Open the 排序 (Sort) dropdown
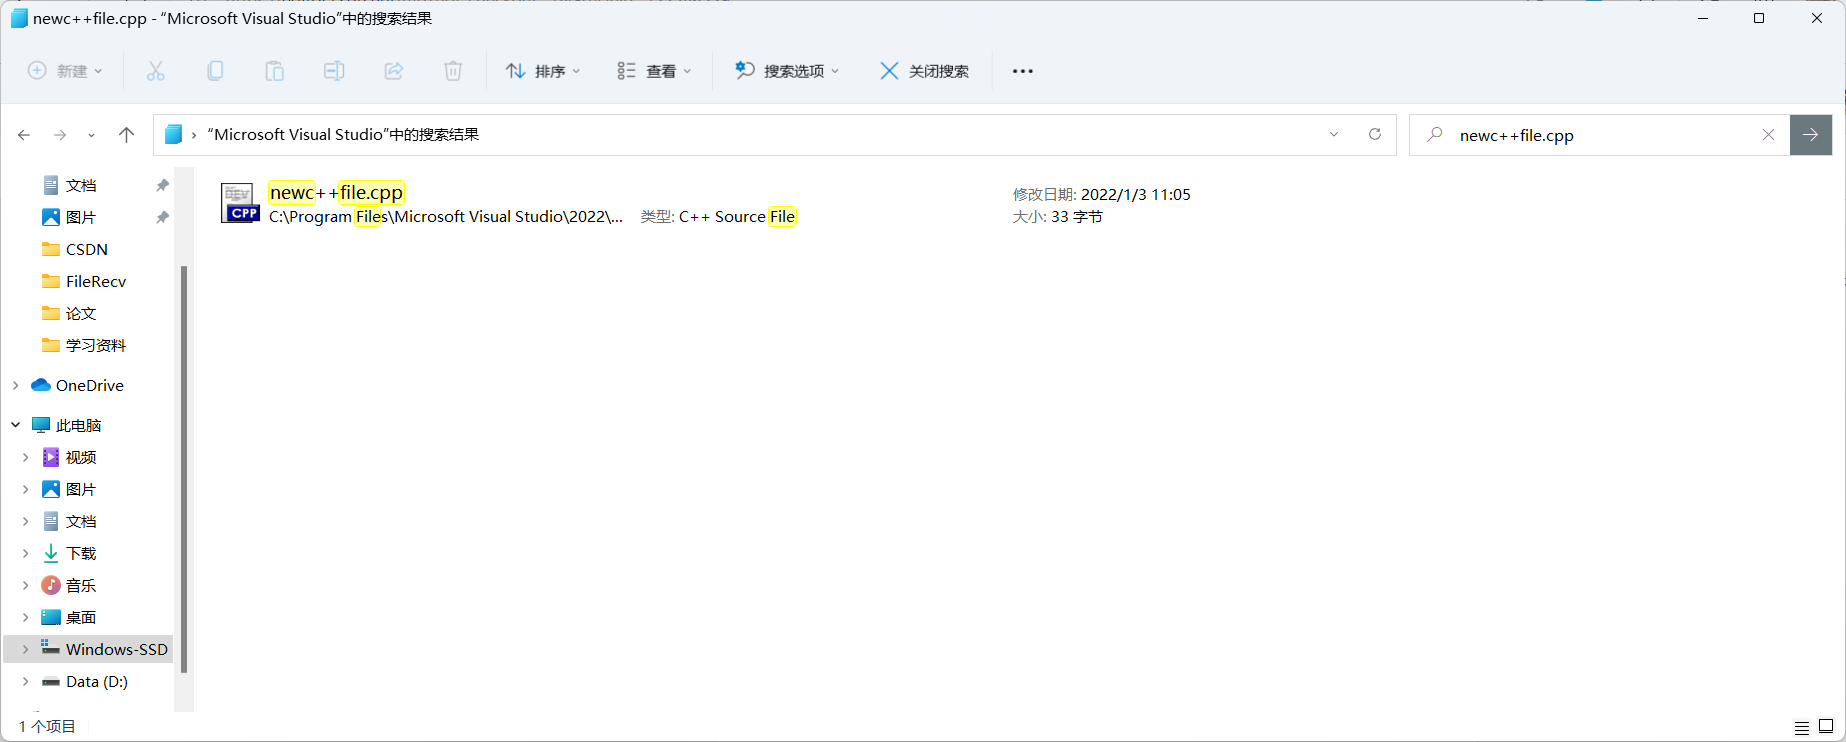Screen dimensions: 1846x742 coord(543,71)
